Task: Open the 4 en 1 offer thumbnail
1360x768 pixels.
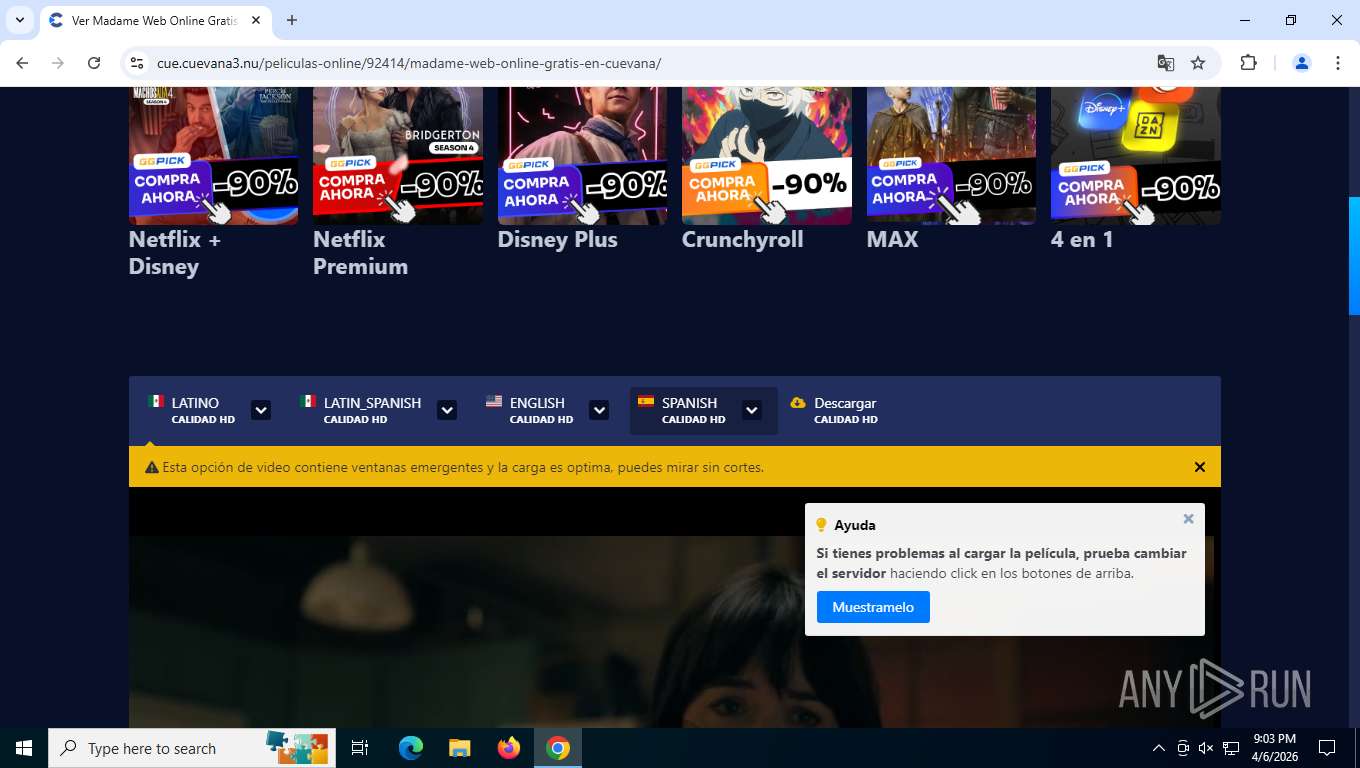Action: (x=1136, y=155)
